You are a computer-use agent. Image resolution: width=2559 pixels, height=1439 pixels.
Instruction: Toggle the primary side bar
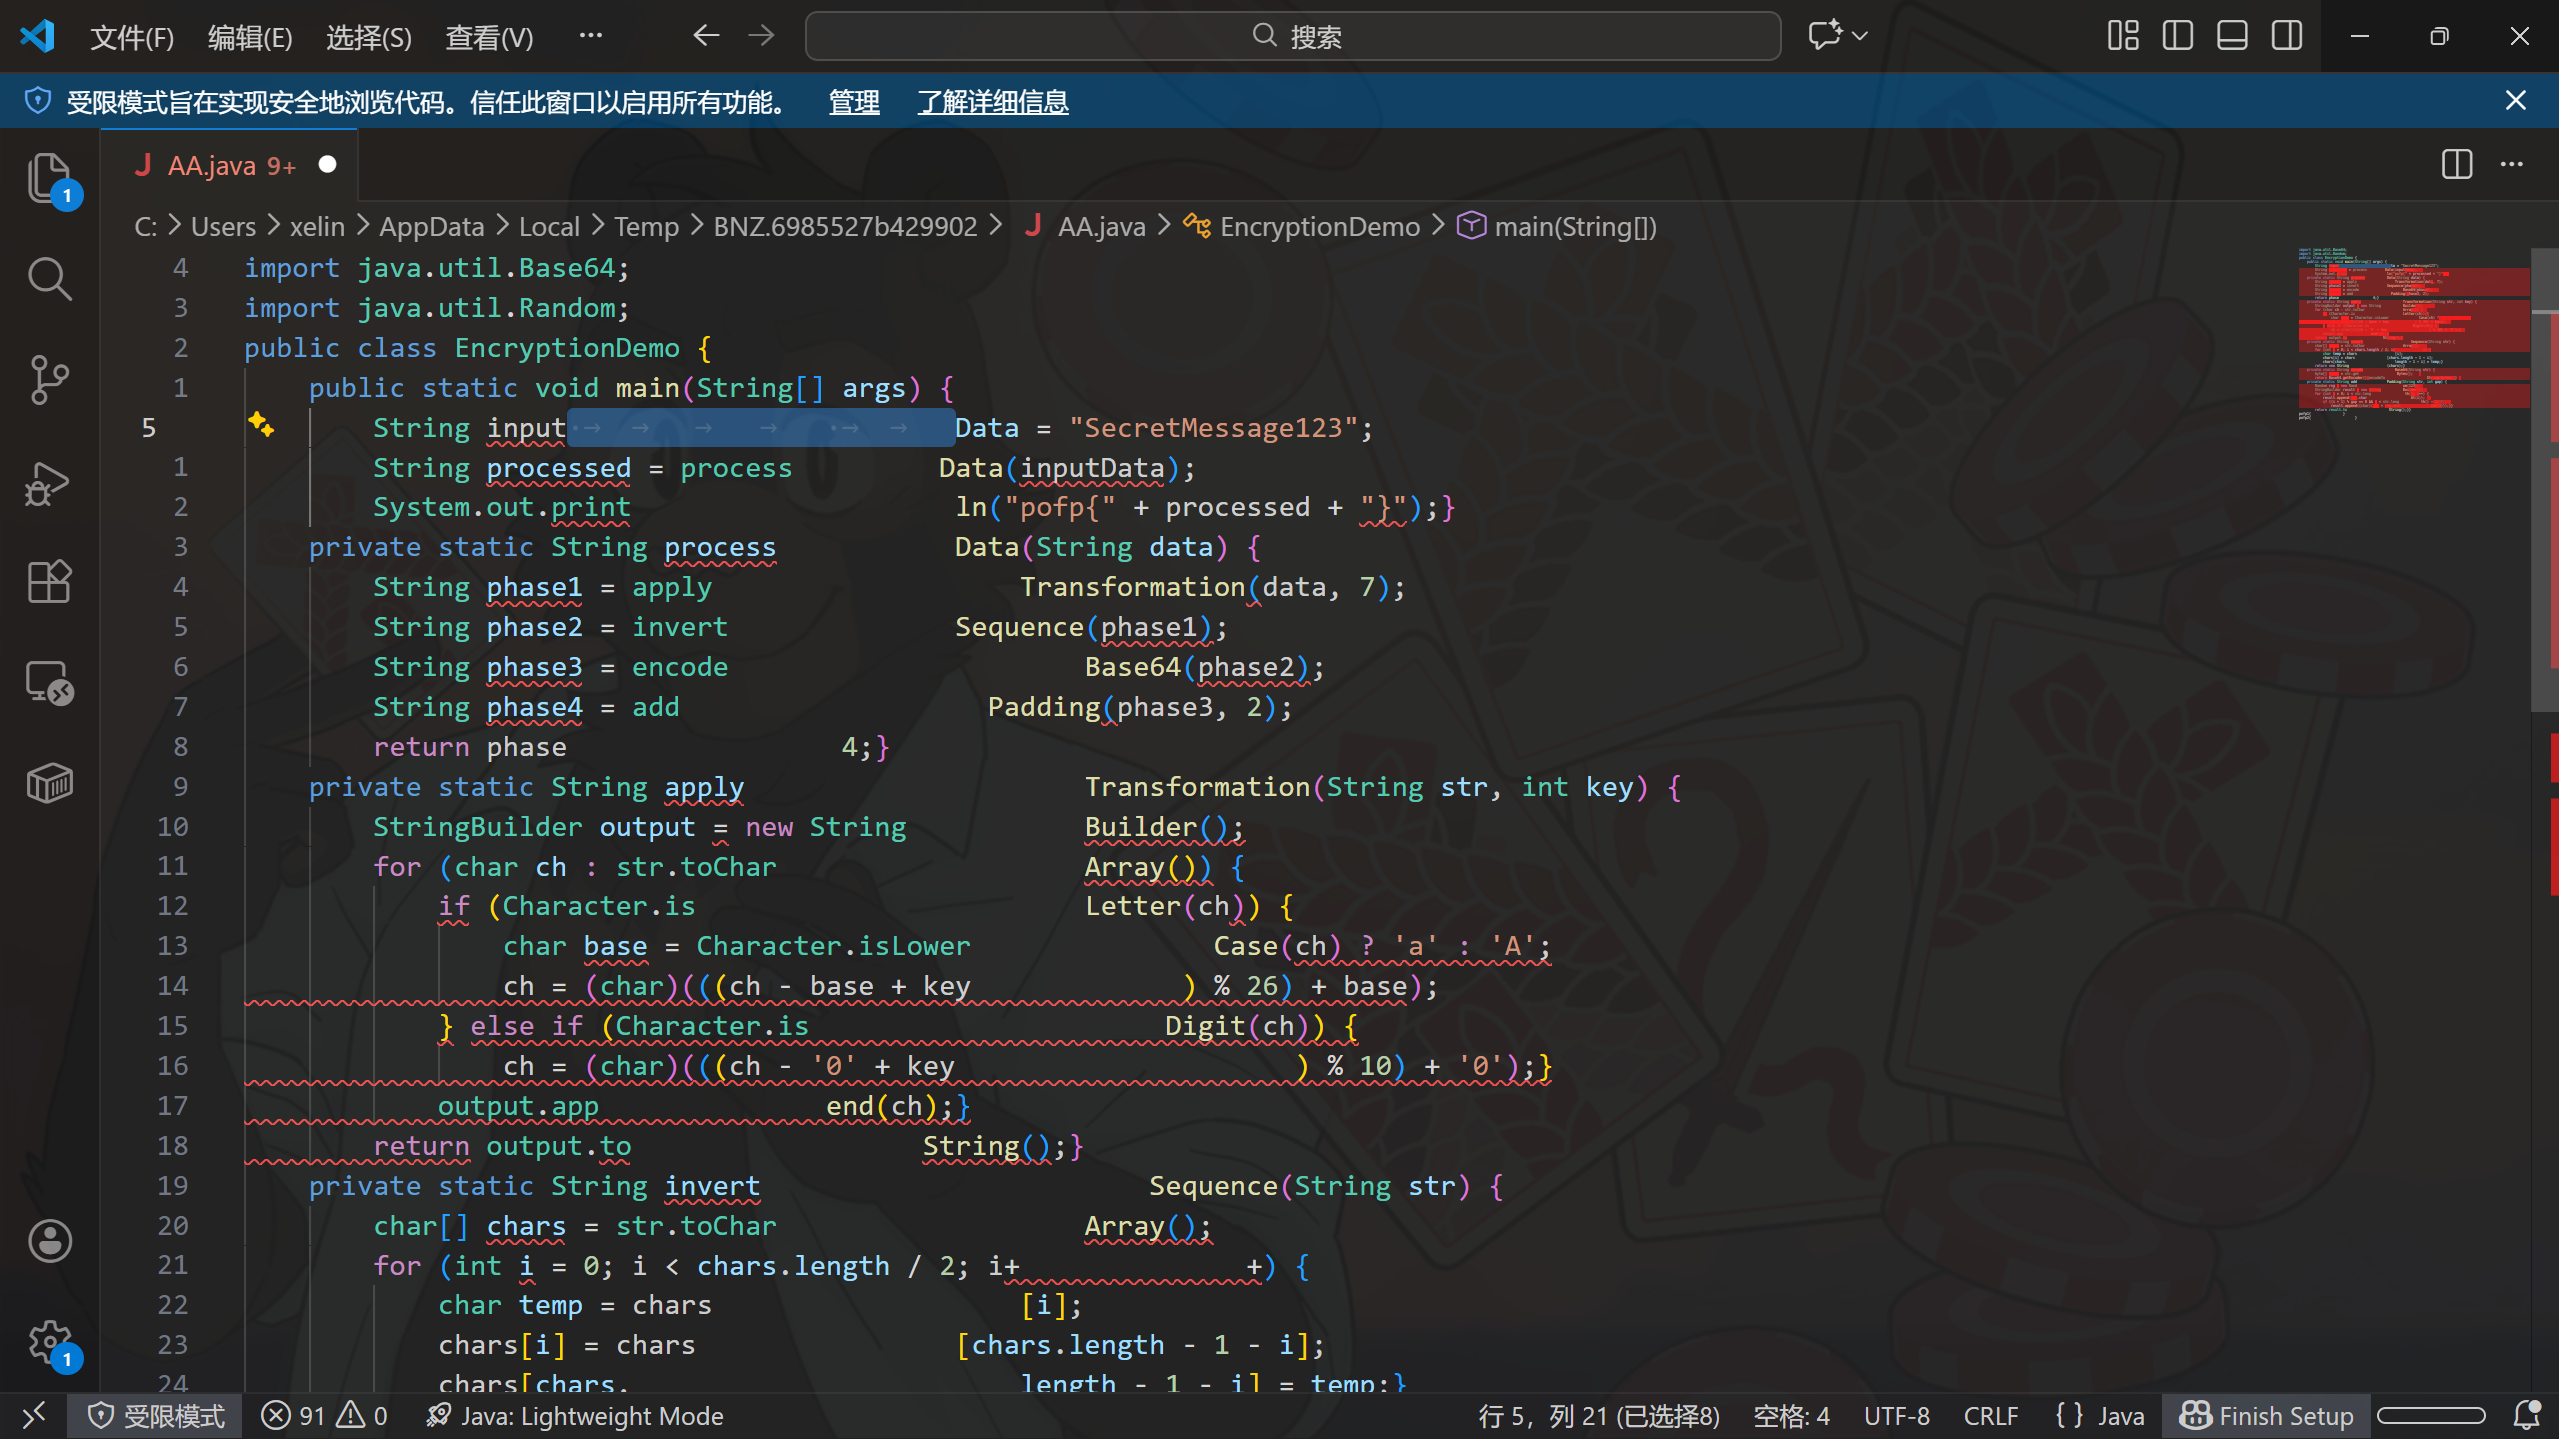pos(2178,36)
